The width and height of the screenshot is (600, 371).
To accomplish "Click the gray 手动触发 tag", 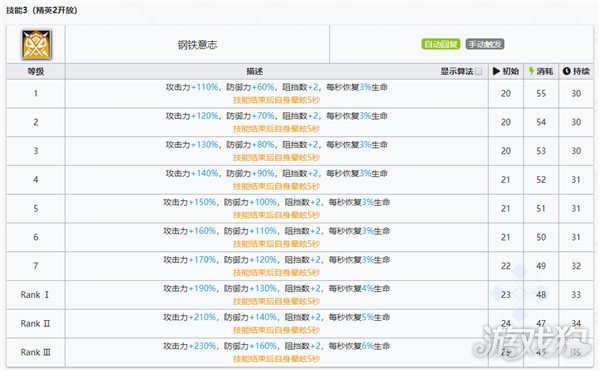I will 485,44.
